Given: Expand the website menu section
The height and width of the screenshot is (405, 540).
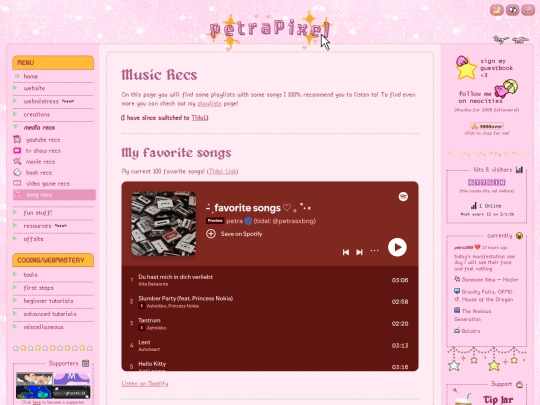Looking at the screenshot, I should coord(15,88).
